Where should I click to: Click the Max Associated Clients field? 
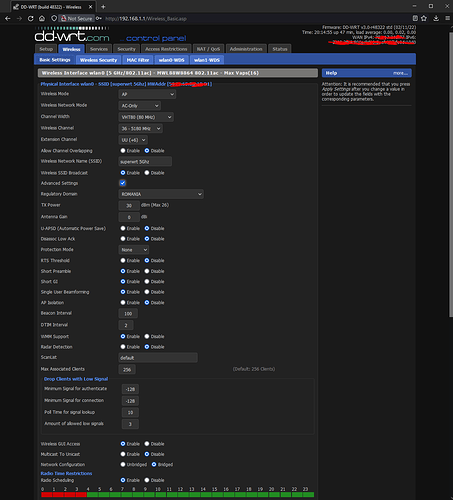[127, 369]
